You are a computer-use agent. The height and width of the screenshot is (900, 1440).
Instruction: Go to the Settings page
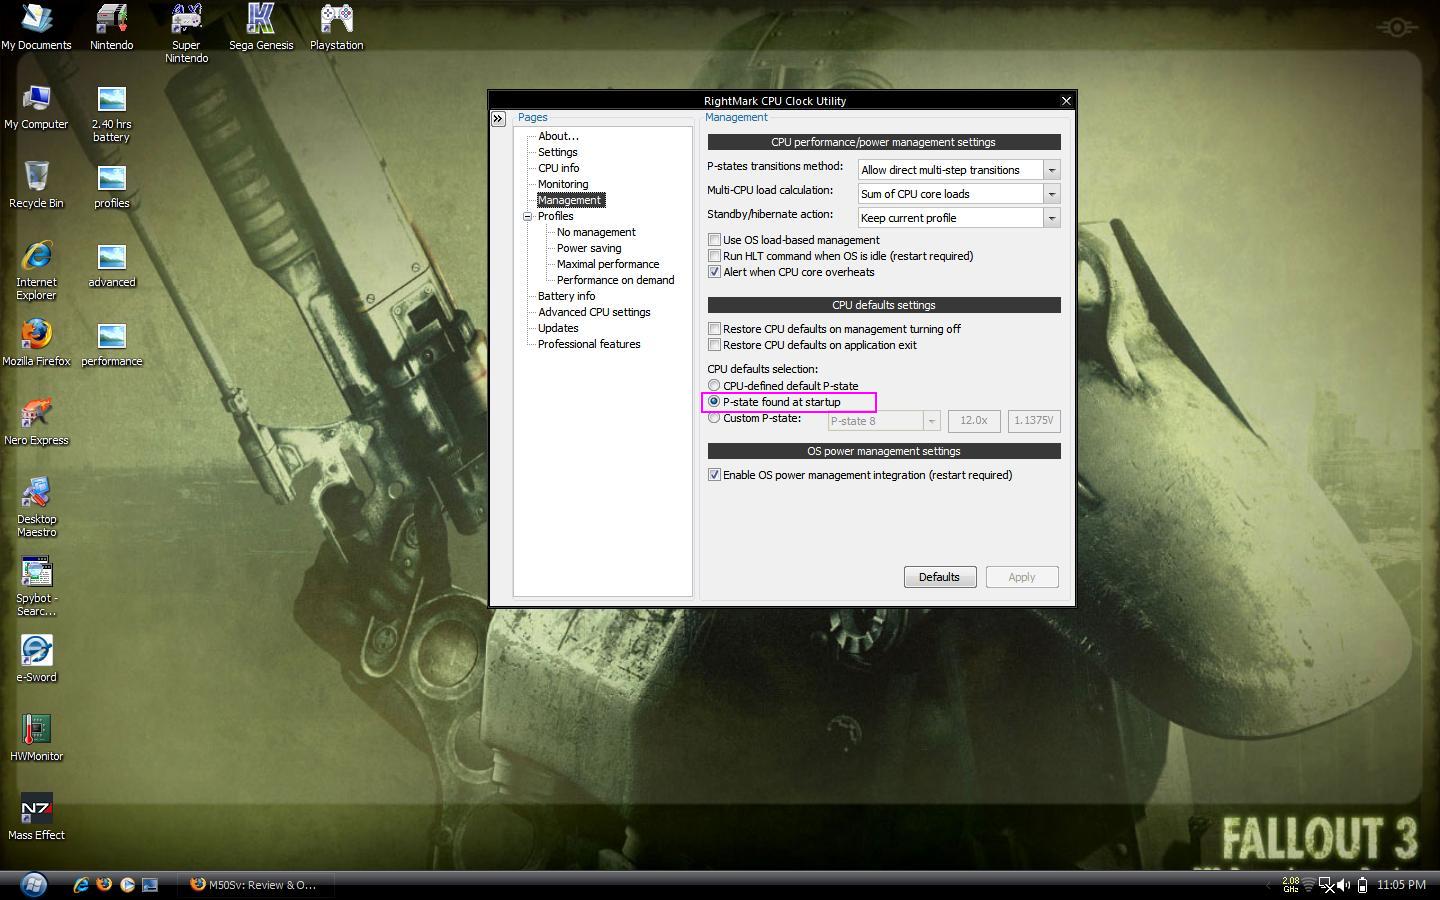(557, 152)
